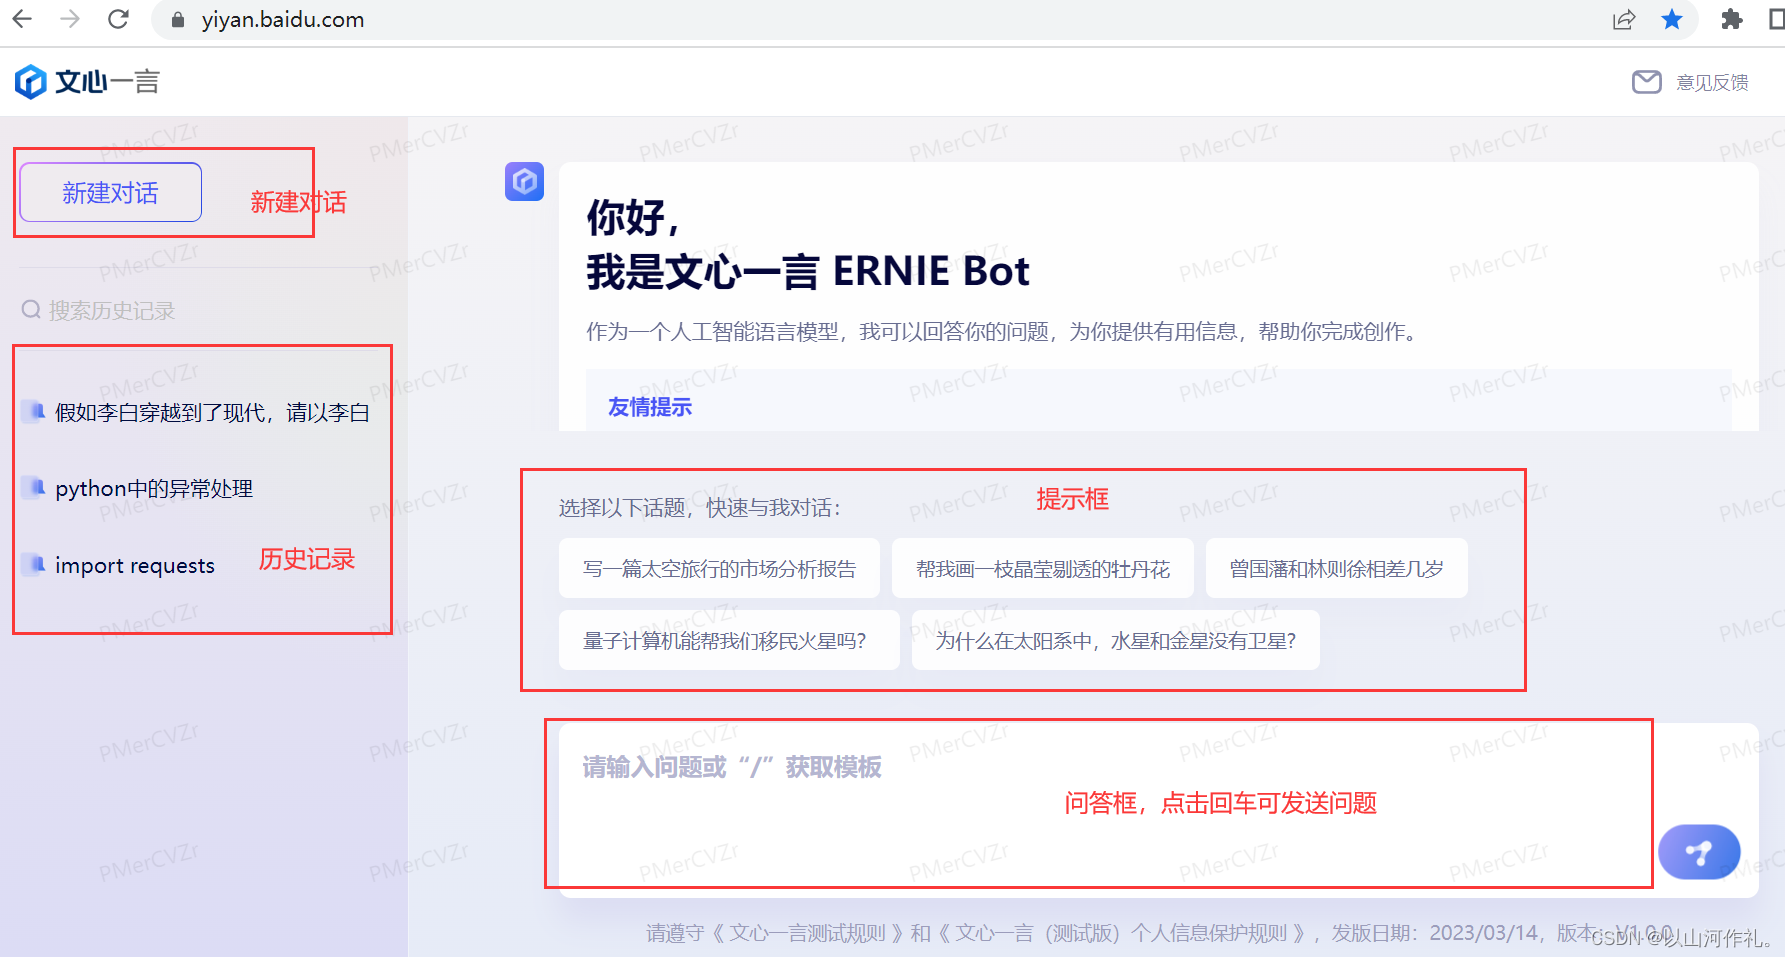The width and height of the screenshot is (1785, 957).
Task: Open history item python中的异常处理
Action: point(154,488)
